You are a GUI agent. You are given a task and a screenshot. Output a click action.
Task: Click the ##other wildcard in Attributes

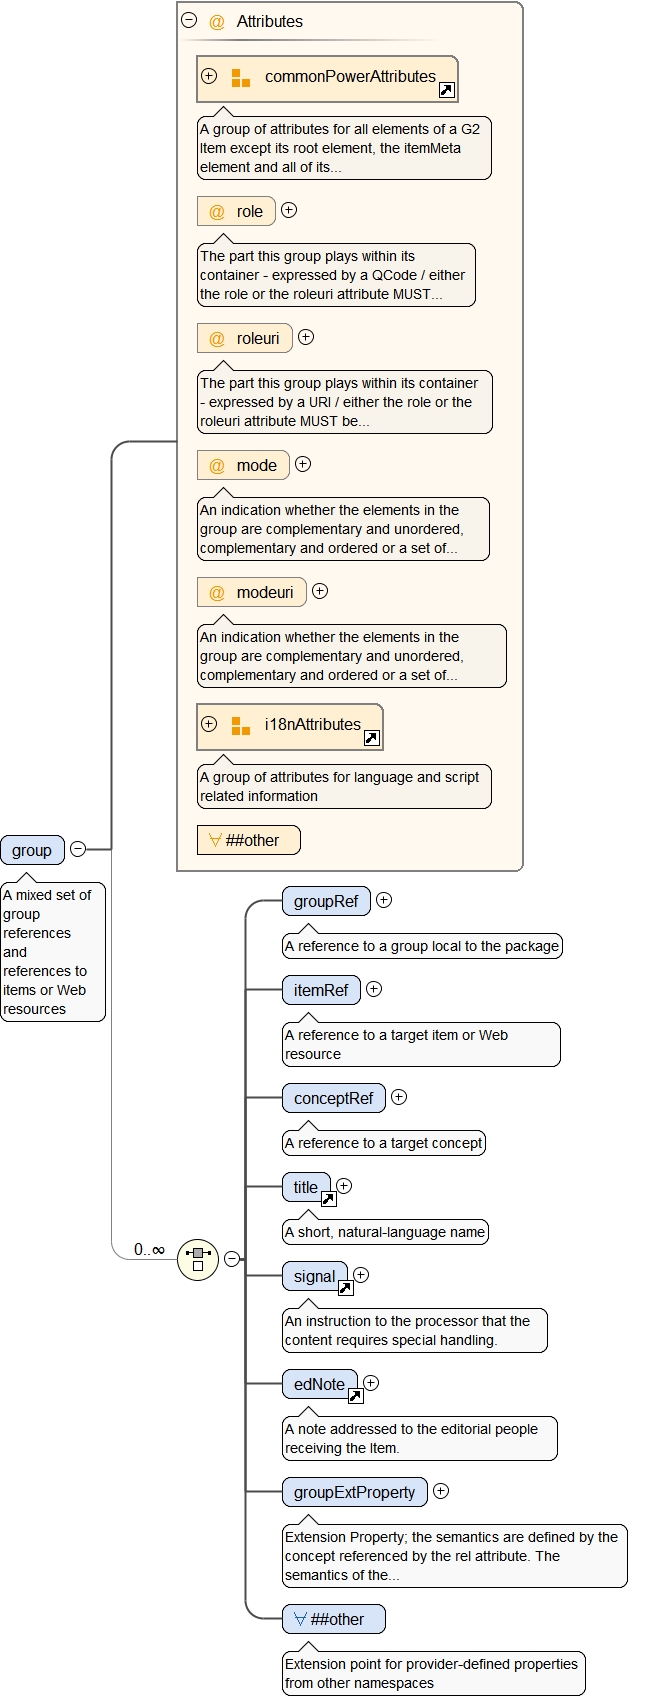(x=249, y=840)
